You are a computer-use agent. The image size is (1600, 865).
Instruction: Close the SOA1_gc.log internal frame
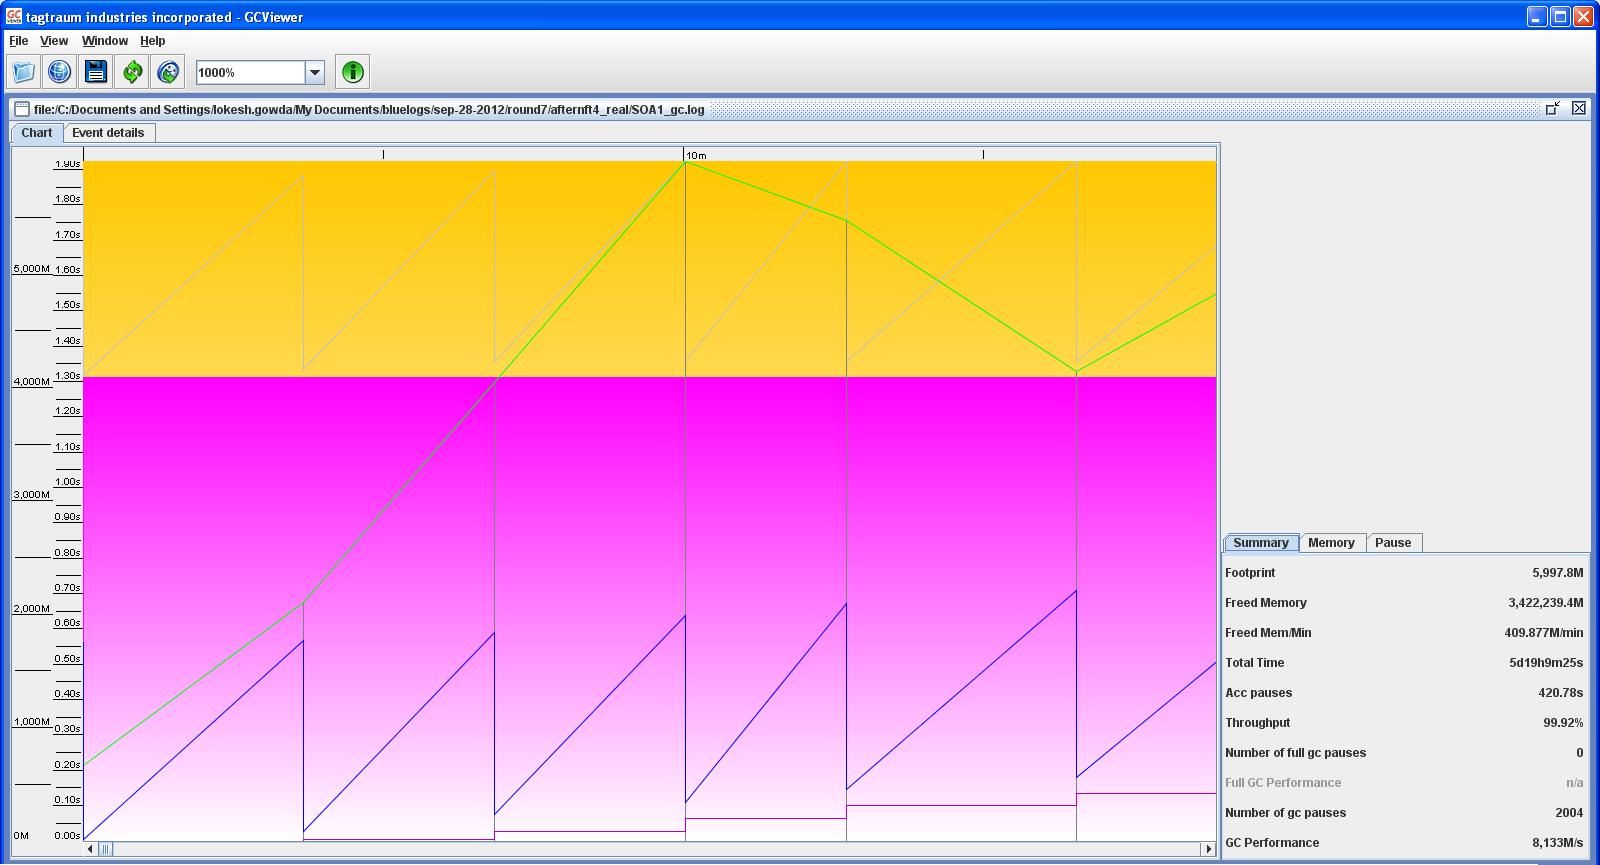[1579, 108]
